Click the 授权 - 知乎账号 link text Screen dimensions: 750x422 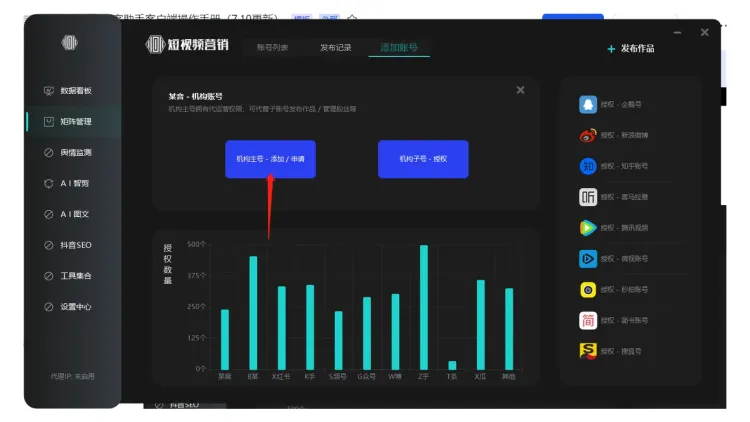(624, 166)
